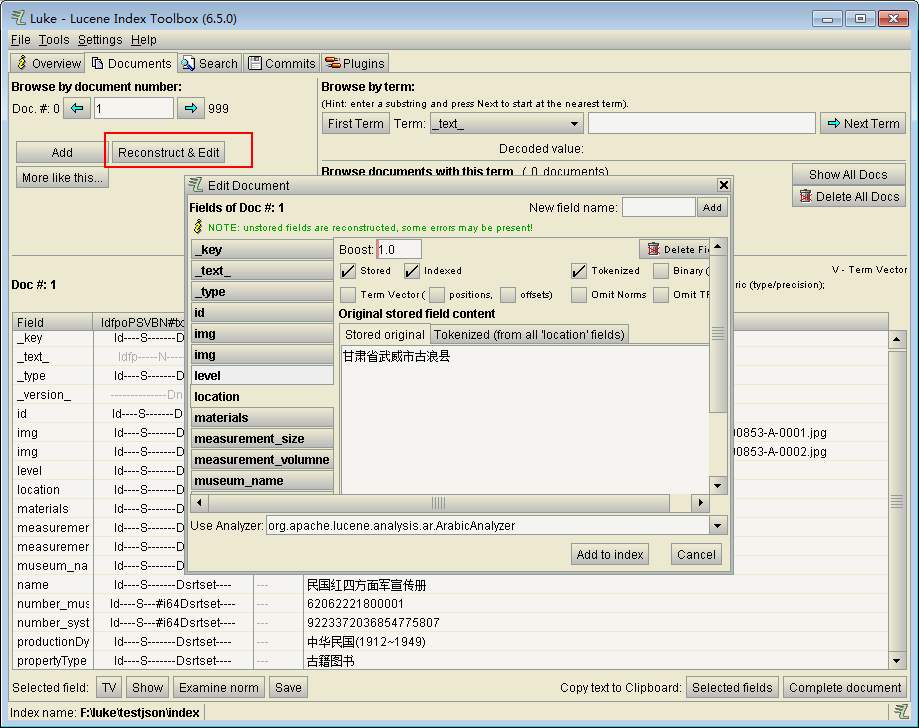The image size is (919, 728).
Task: Switch to the Plugins tab
Action: (x=355, y=63)
